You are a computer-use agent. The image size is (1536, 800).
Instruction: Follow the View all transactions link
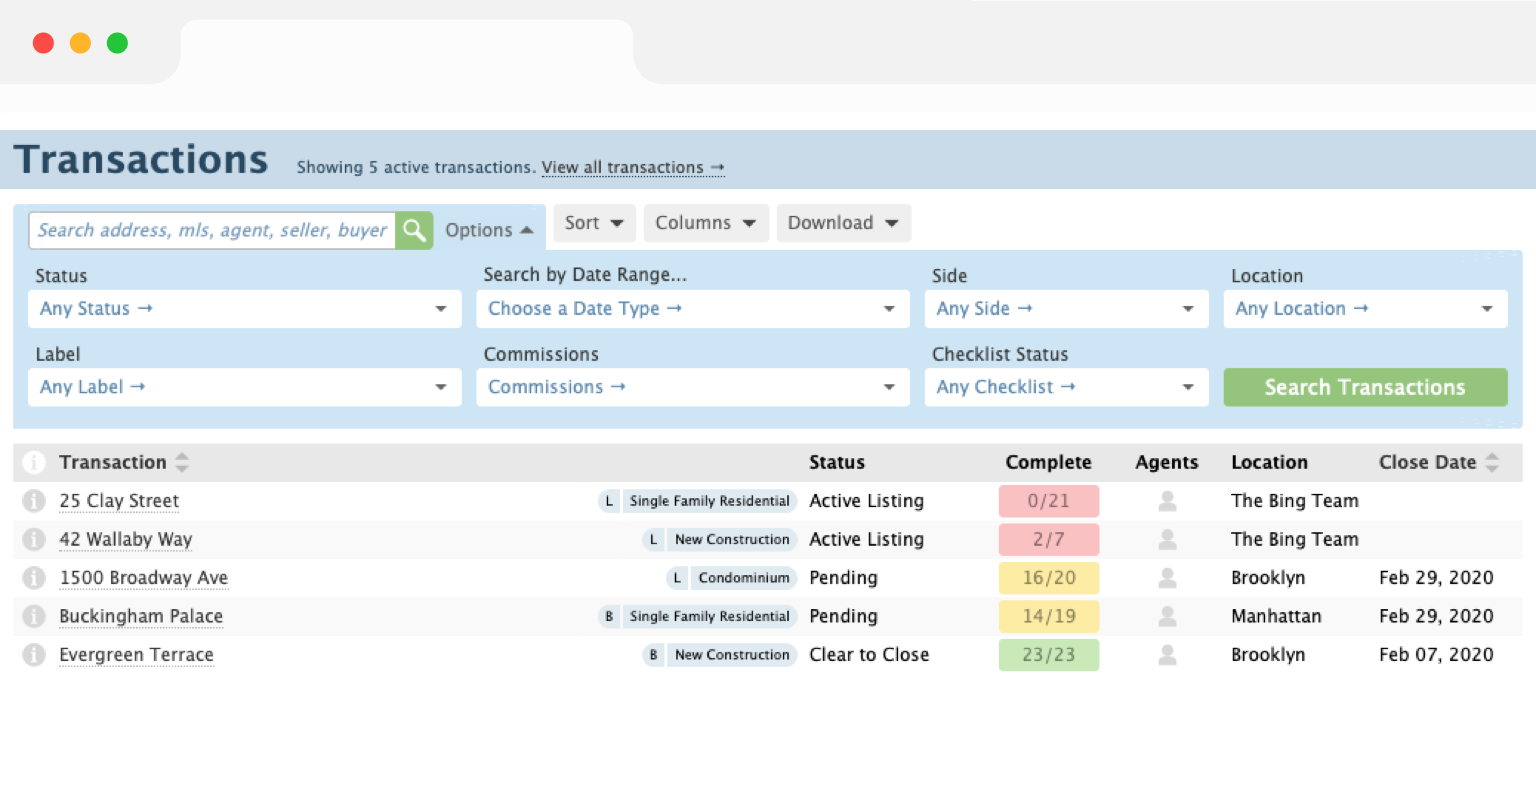click(633, 168)
